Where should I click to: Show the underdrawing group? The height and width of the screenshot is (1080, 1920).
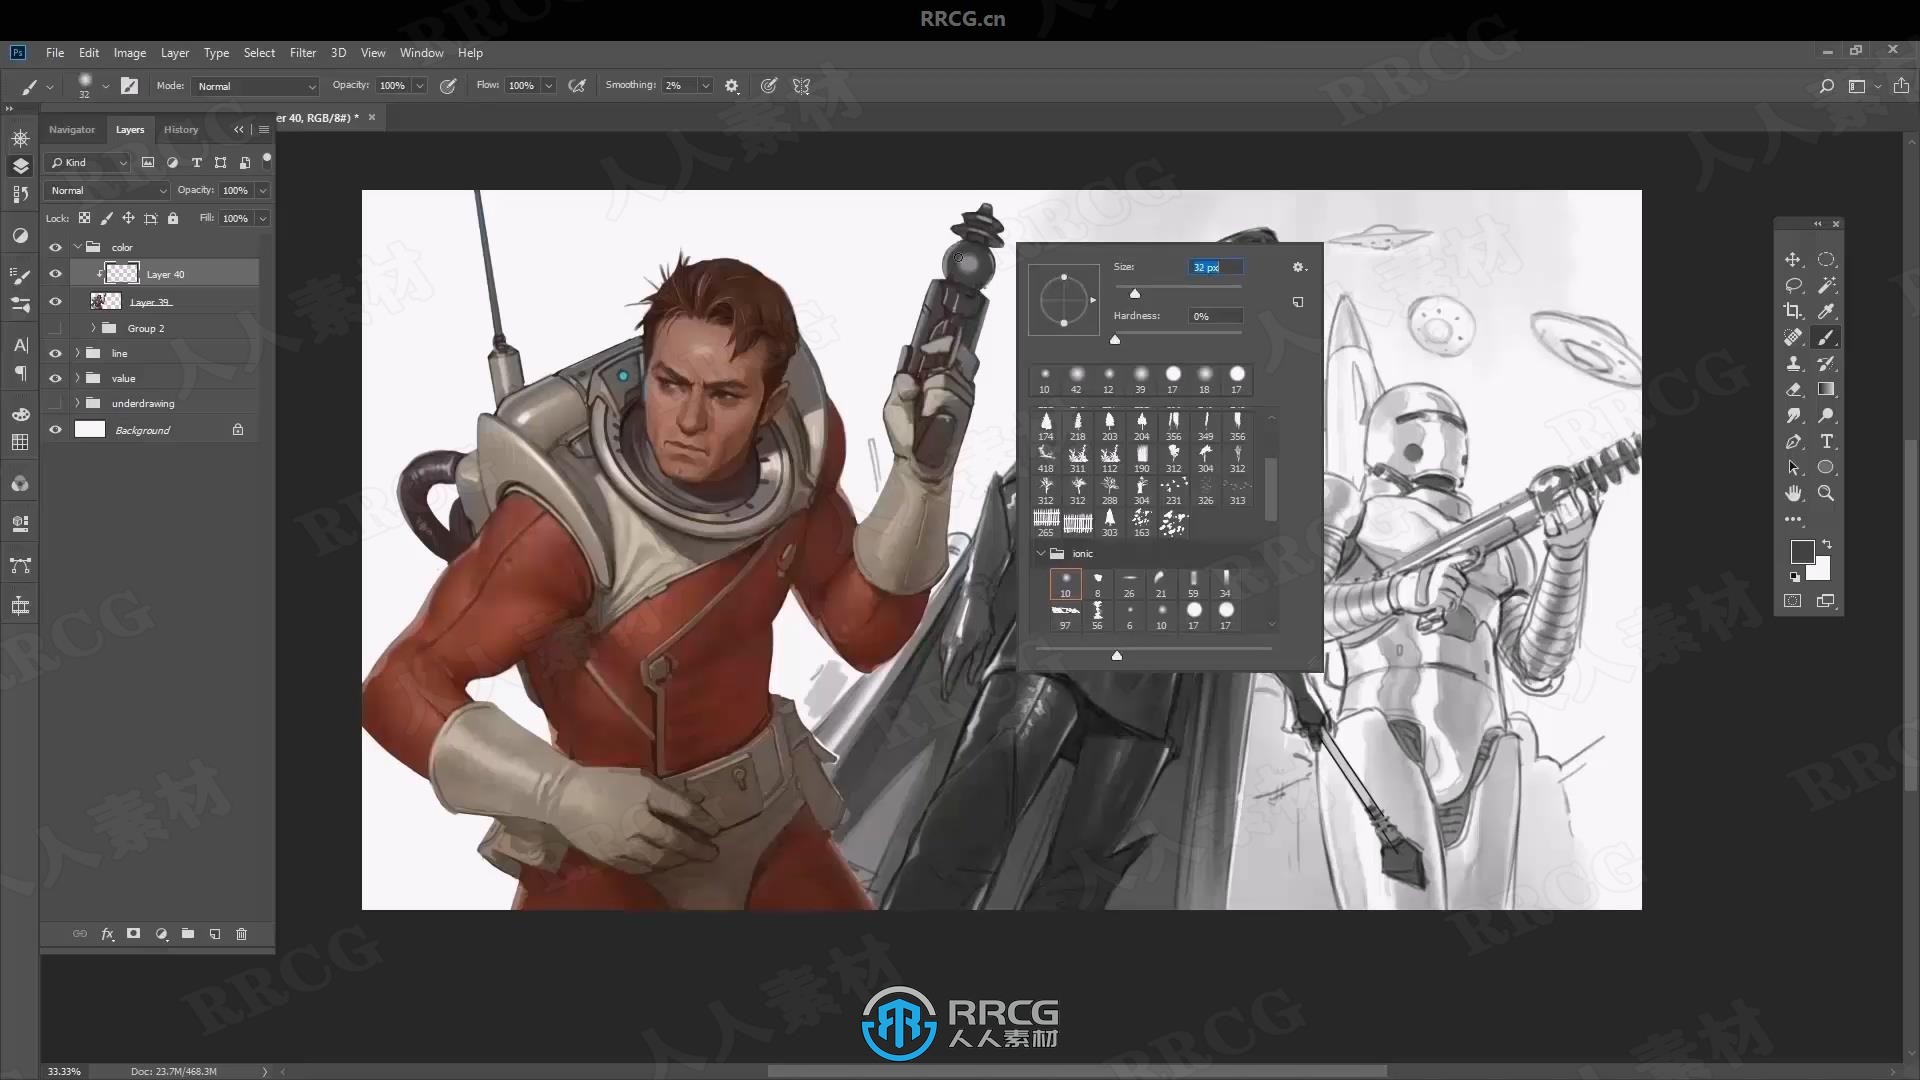(55, 403)
